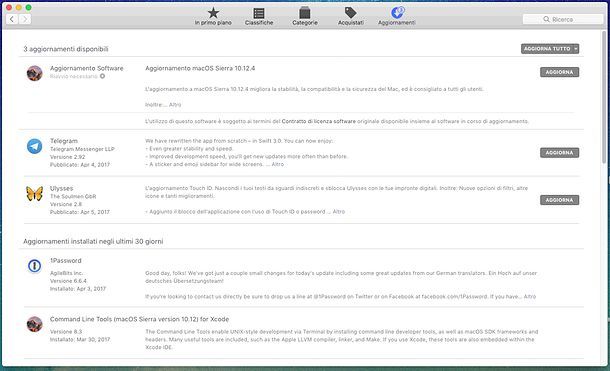Click 'AgileBits Inc.' developer name

(67, 273)
